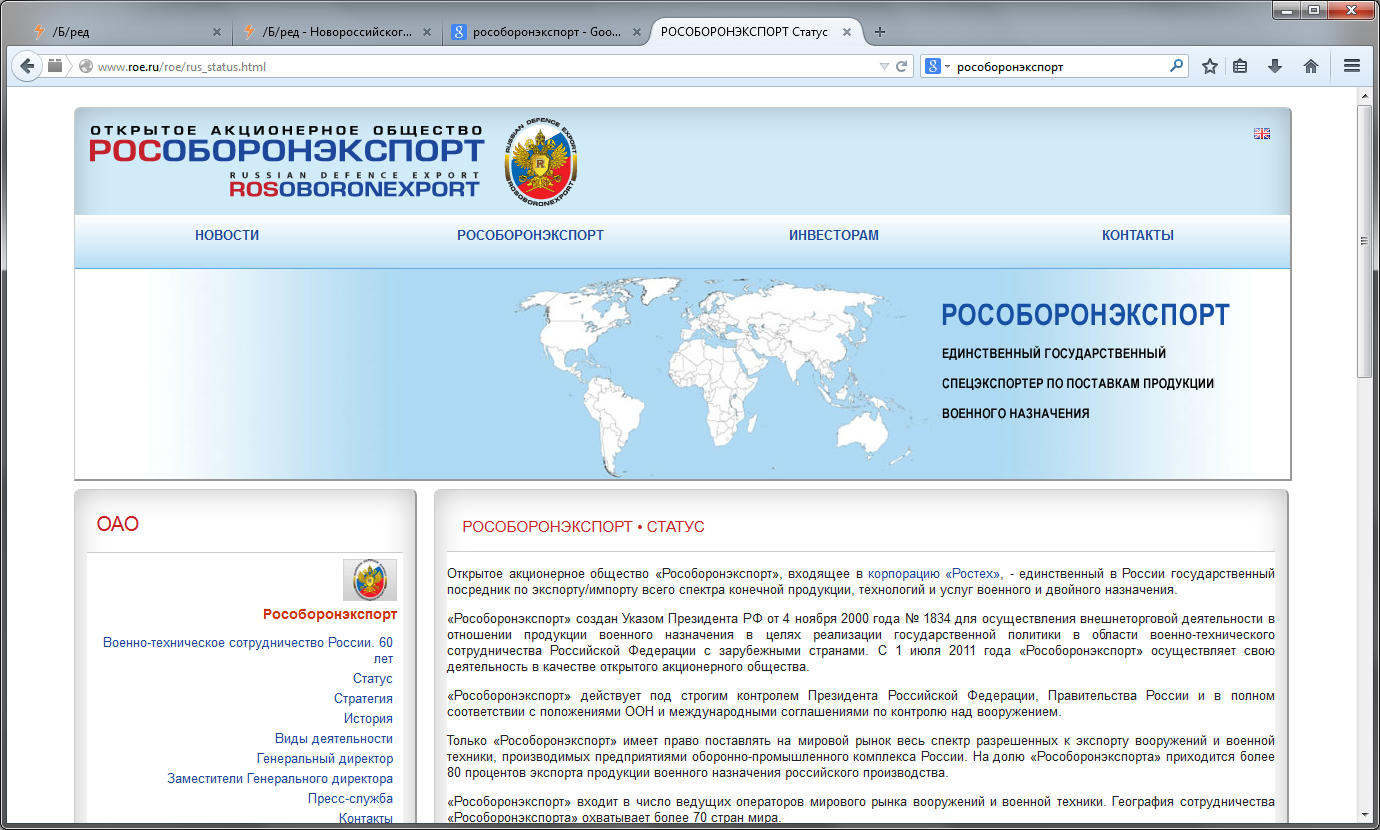1380x830 pixels.
Task: Open the Стратегия sidebar link
Action: (363, 699)
